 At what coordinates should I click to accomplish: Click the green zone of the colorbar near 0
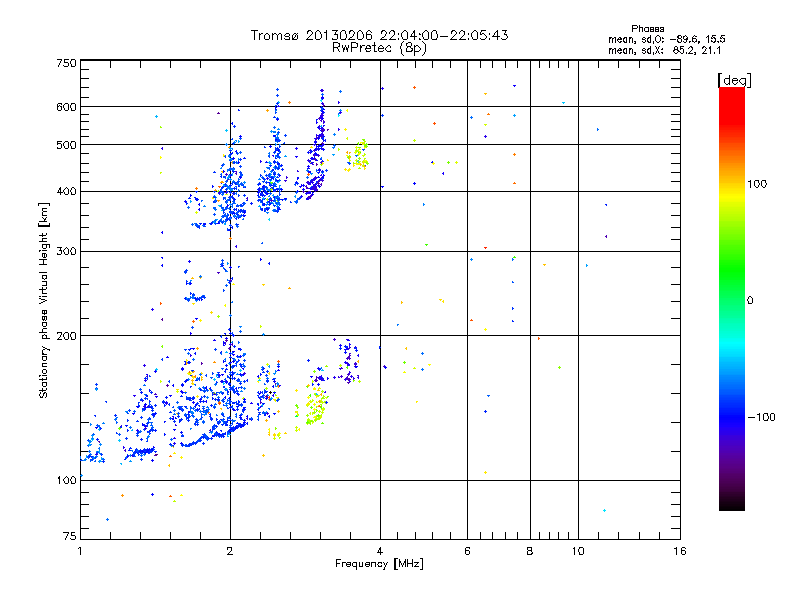point(732,286)
